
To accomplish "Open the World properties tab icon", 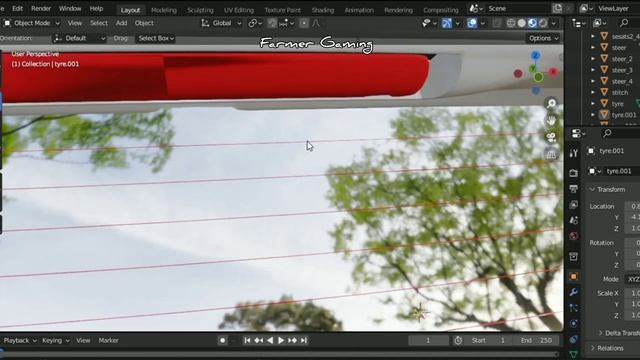I will (573, 236).
